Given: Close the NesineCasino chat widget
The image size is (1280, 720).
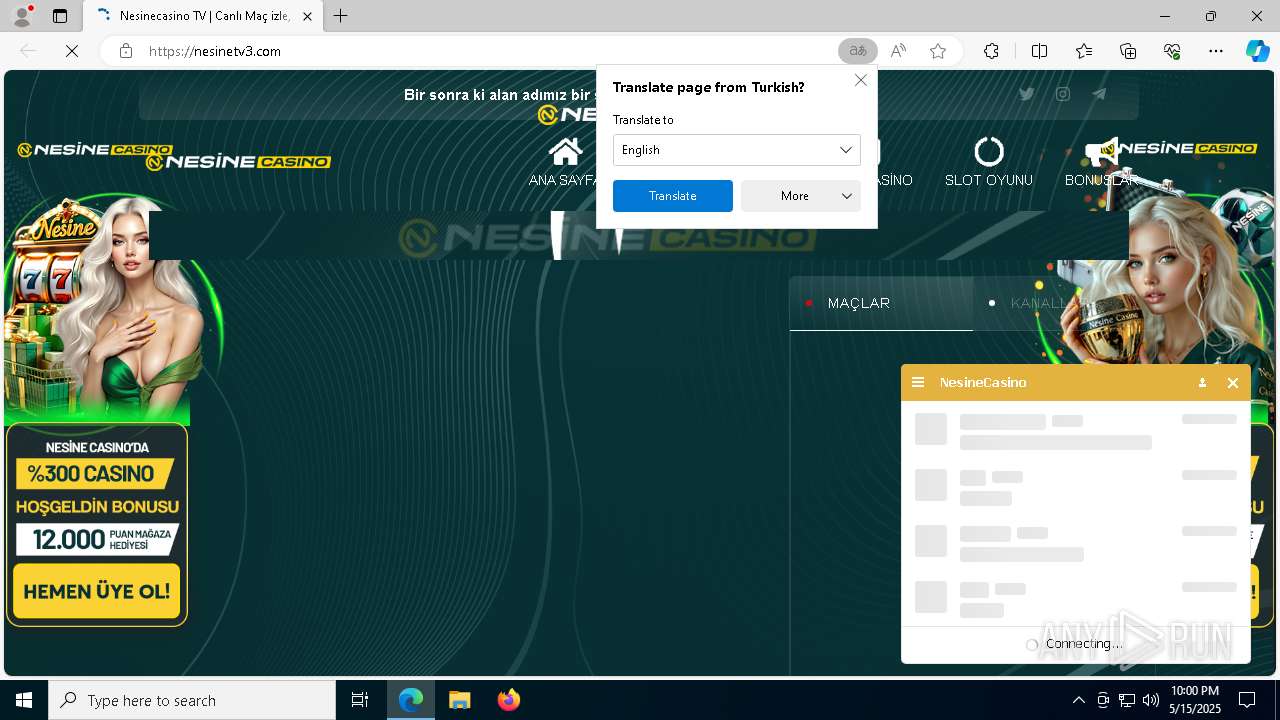Looking at the screenshot, I should (x=1233, y=383).
